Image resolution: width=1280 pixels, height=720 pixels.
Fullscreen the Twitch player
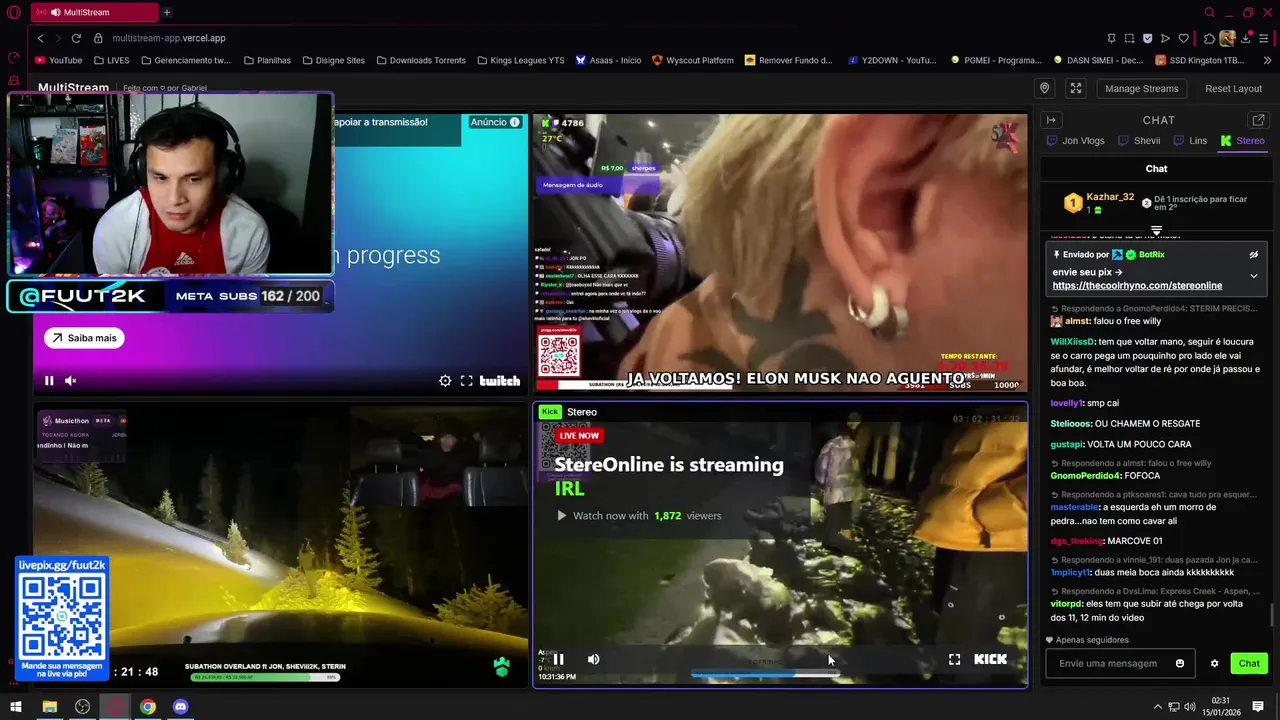(x=466, y=381)
